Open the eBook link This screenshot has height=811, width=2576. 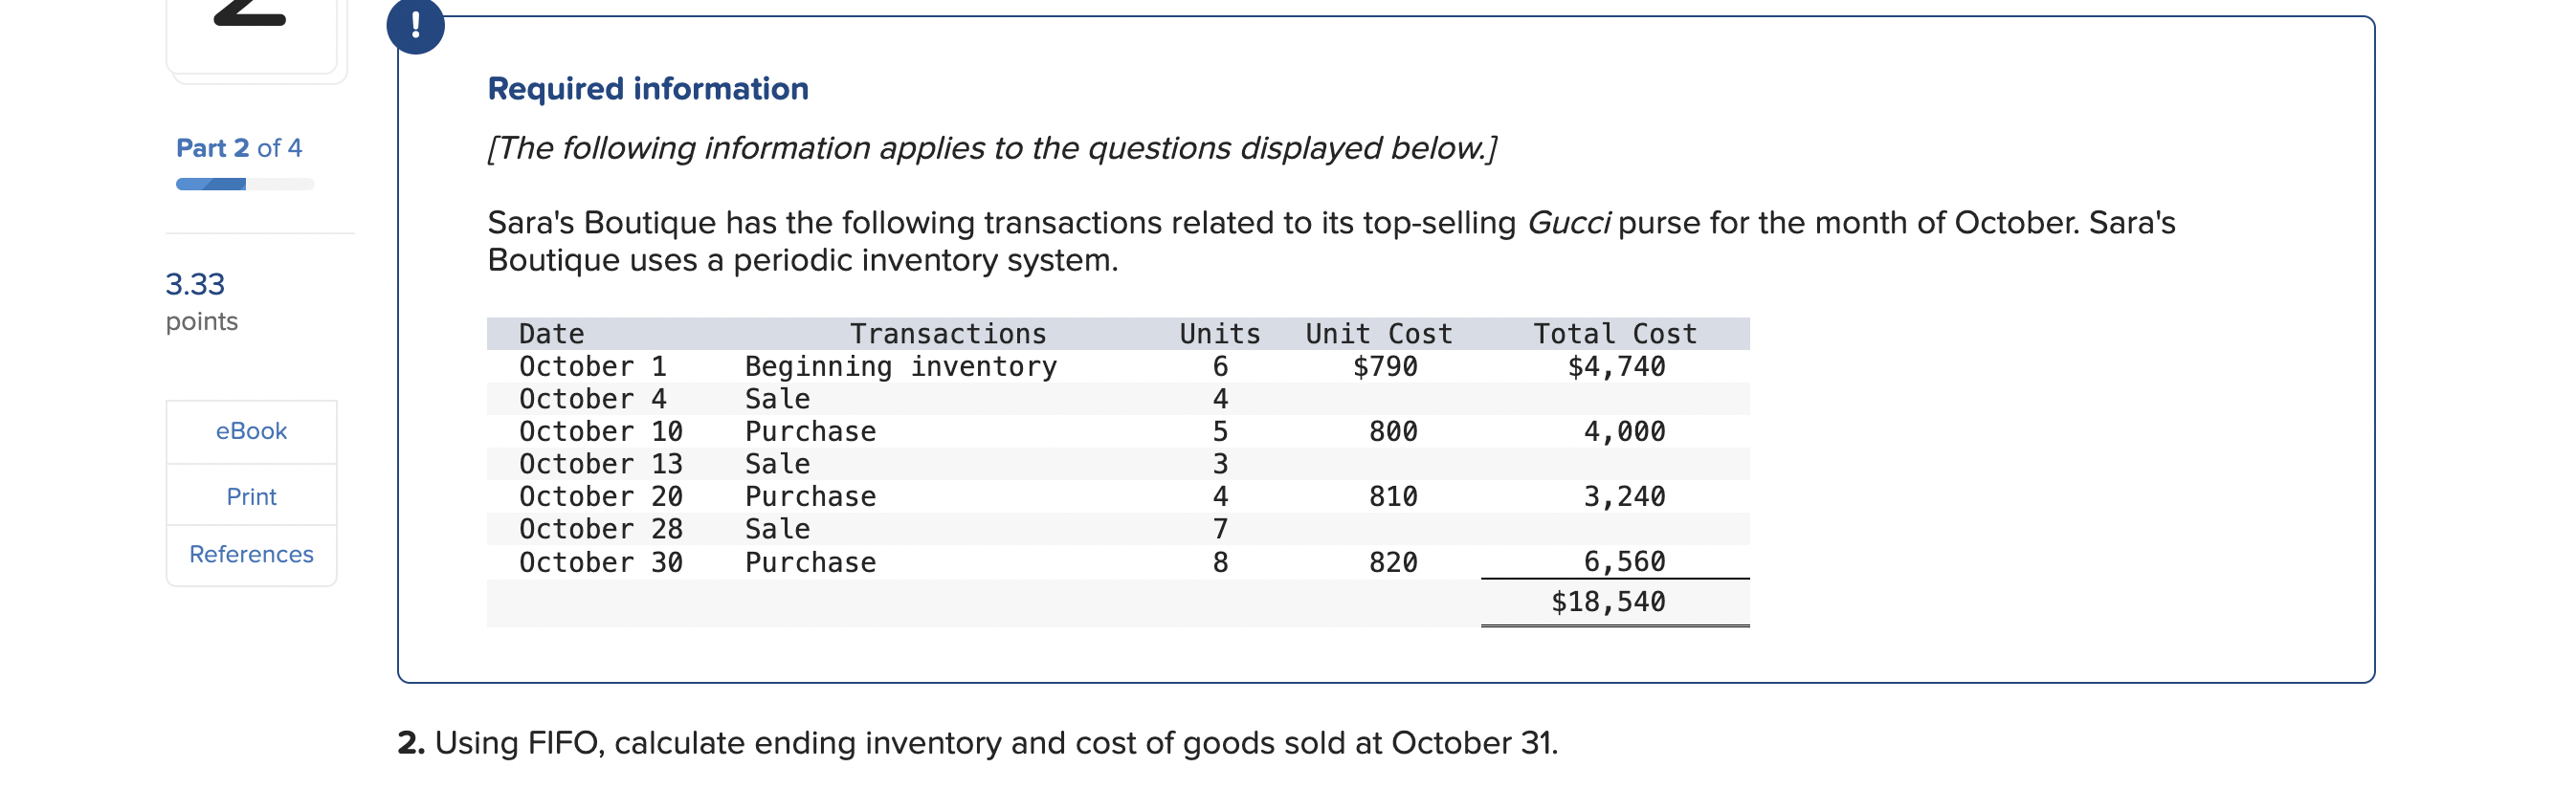[251, 431]
